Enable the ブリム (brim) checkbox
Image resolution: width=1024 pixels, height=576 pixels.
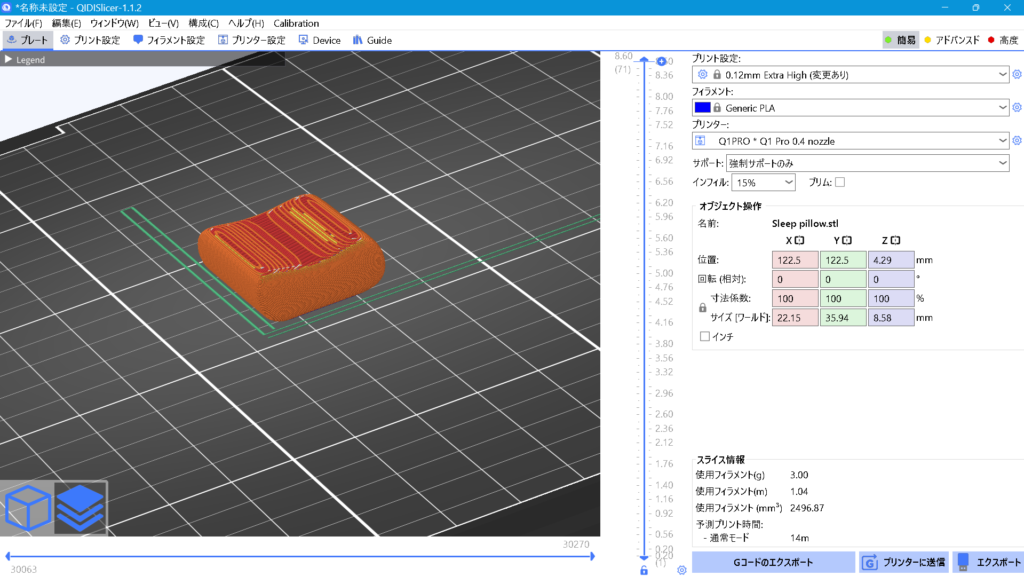click(840, 182)
